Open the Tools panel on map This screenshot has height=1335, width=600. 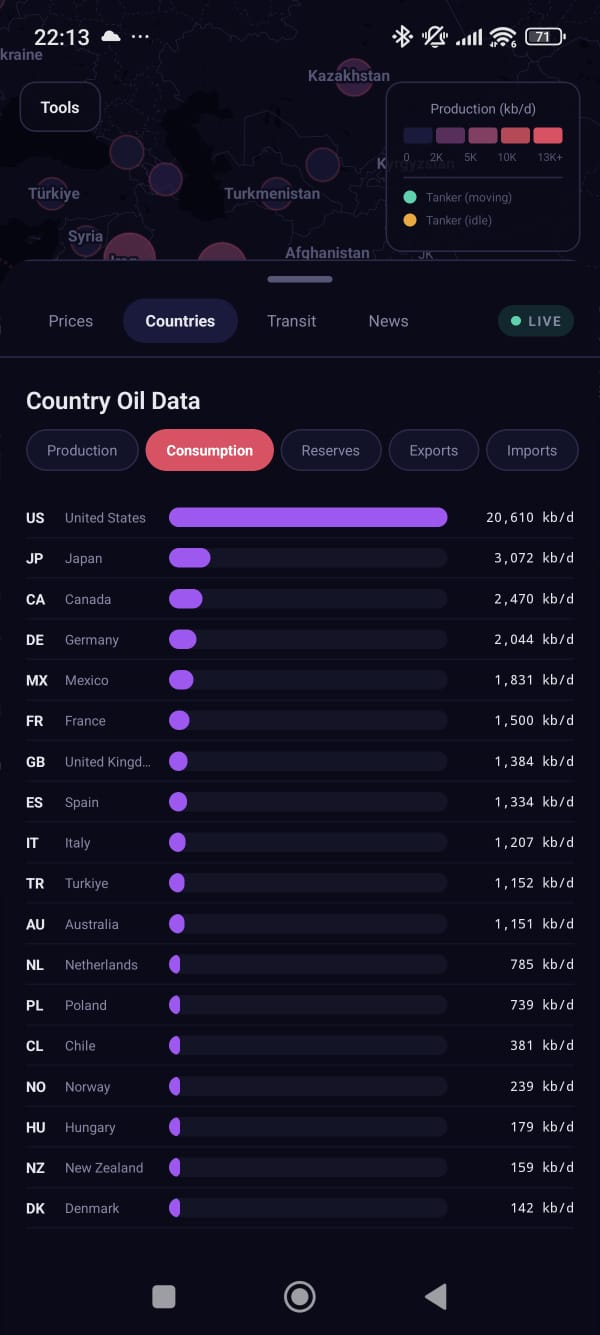point(60,108)
